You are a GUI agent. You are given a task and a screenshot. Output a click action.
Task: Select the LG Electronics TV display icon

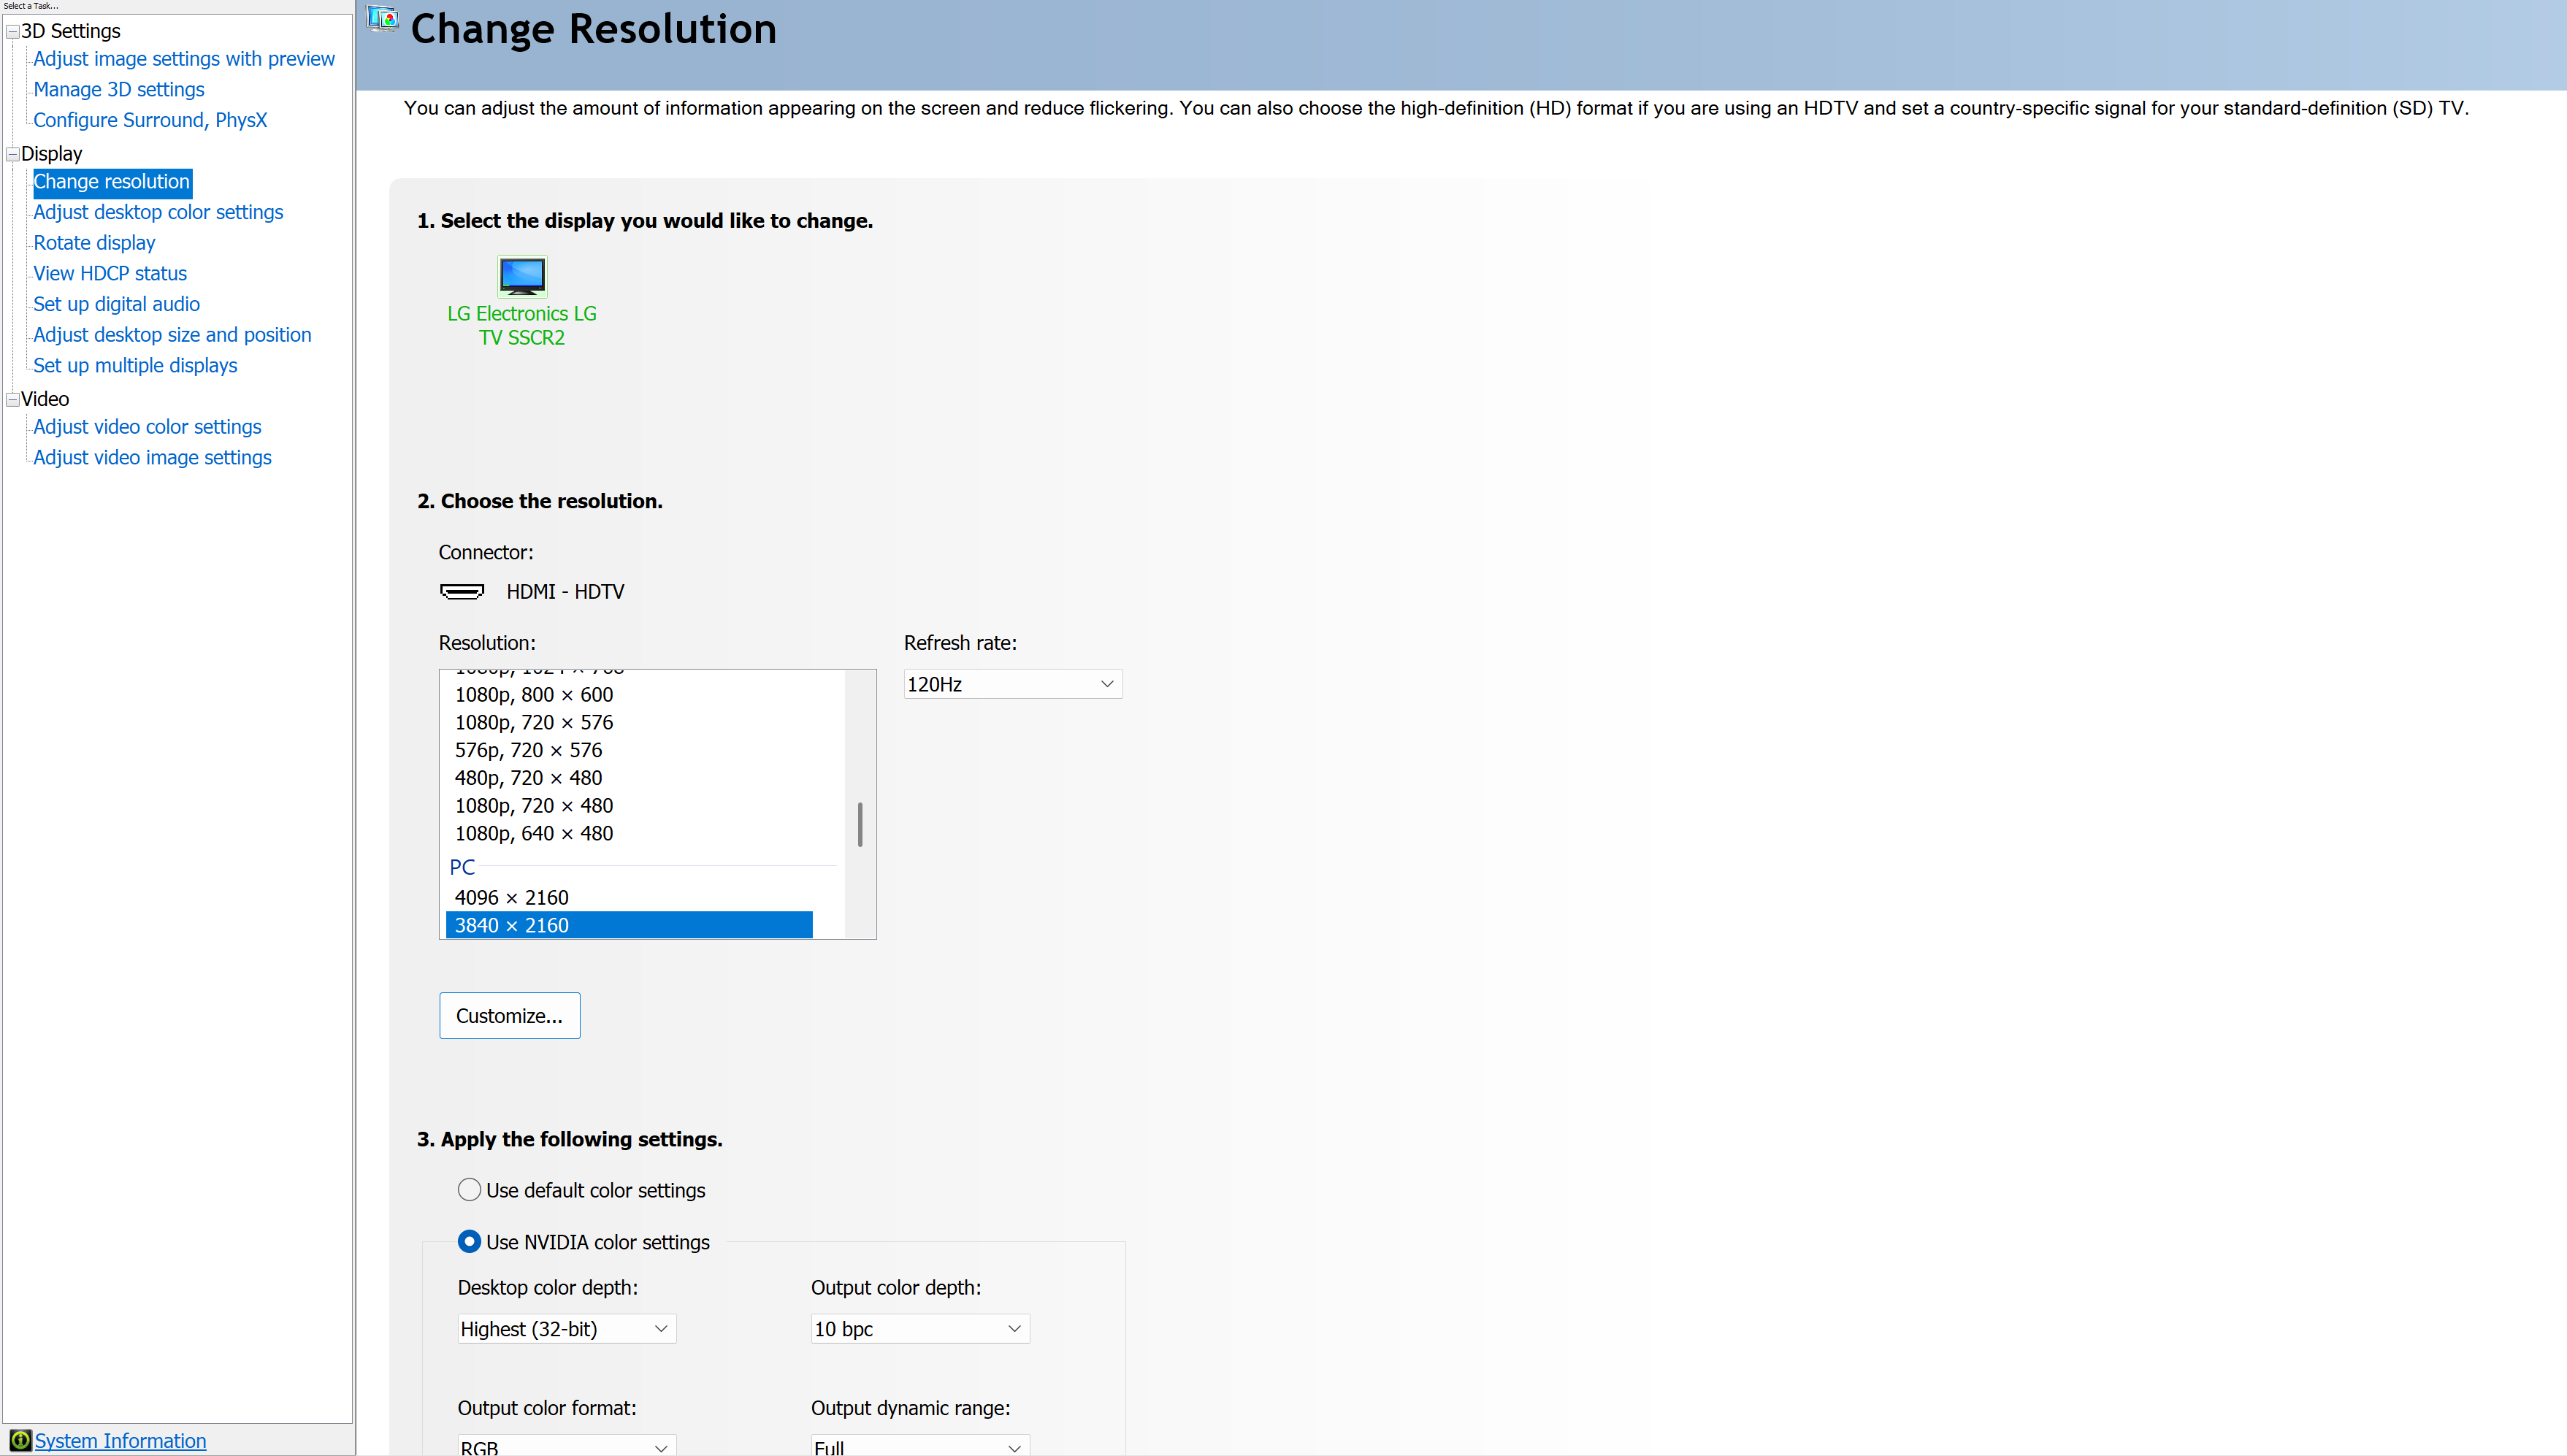tap(522, 276)
